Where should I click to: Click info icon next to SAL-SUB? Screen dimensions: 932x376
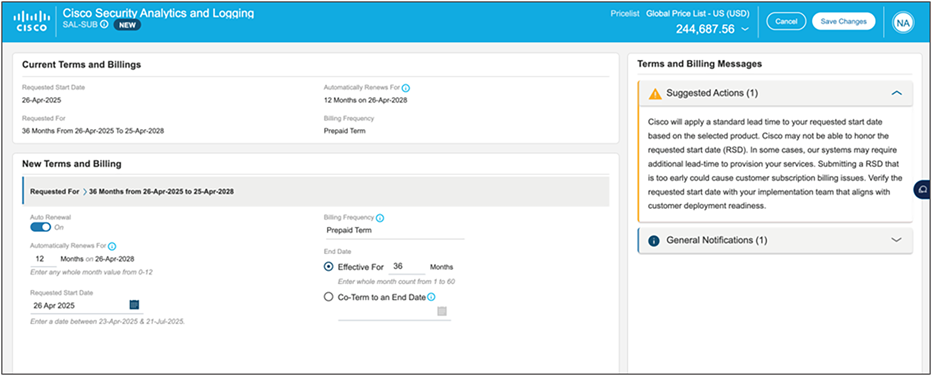[x=105, y=25]
